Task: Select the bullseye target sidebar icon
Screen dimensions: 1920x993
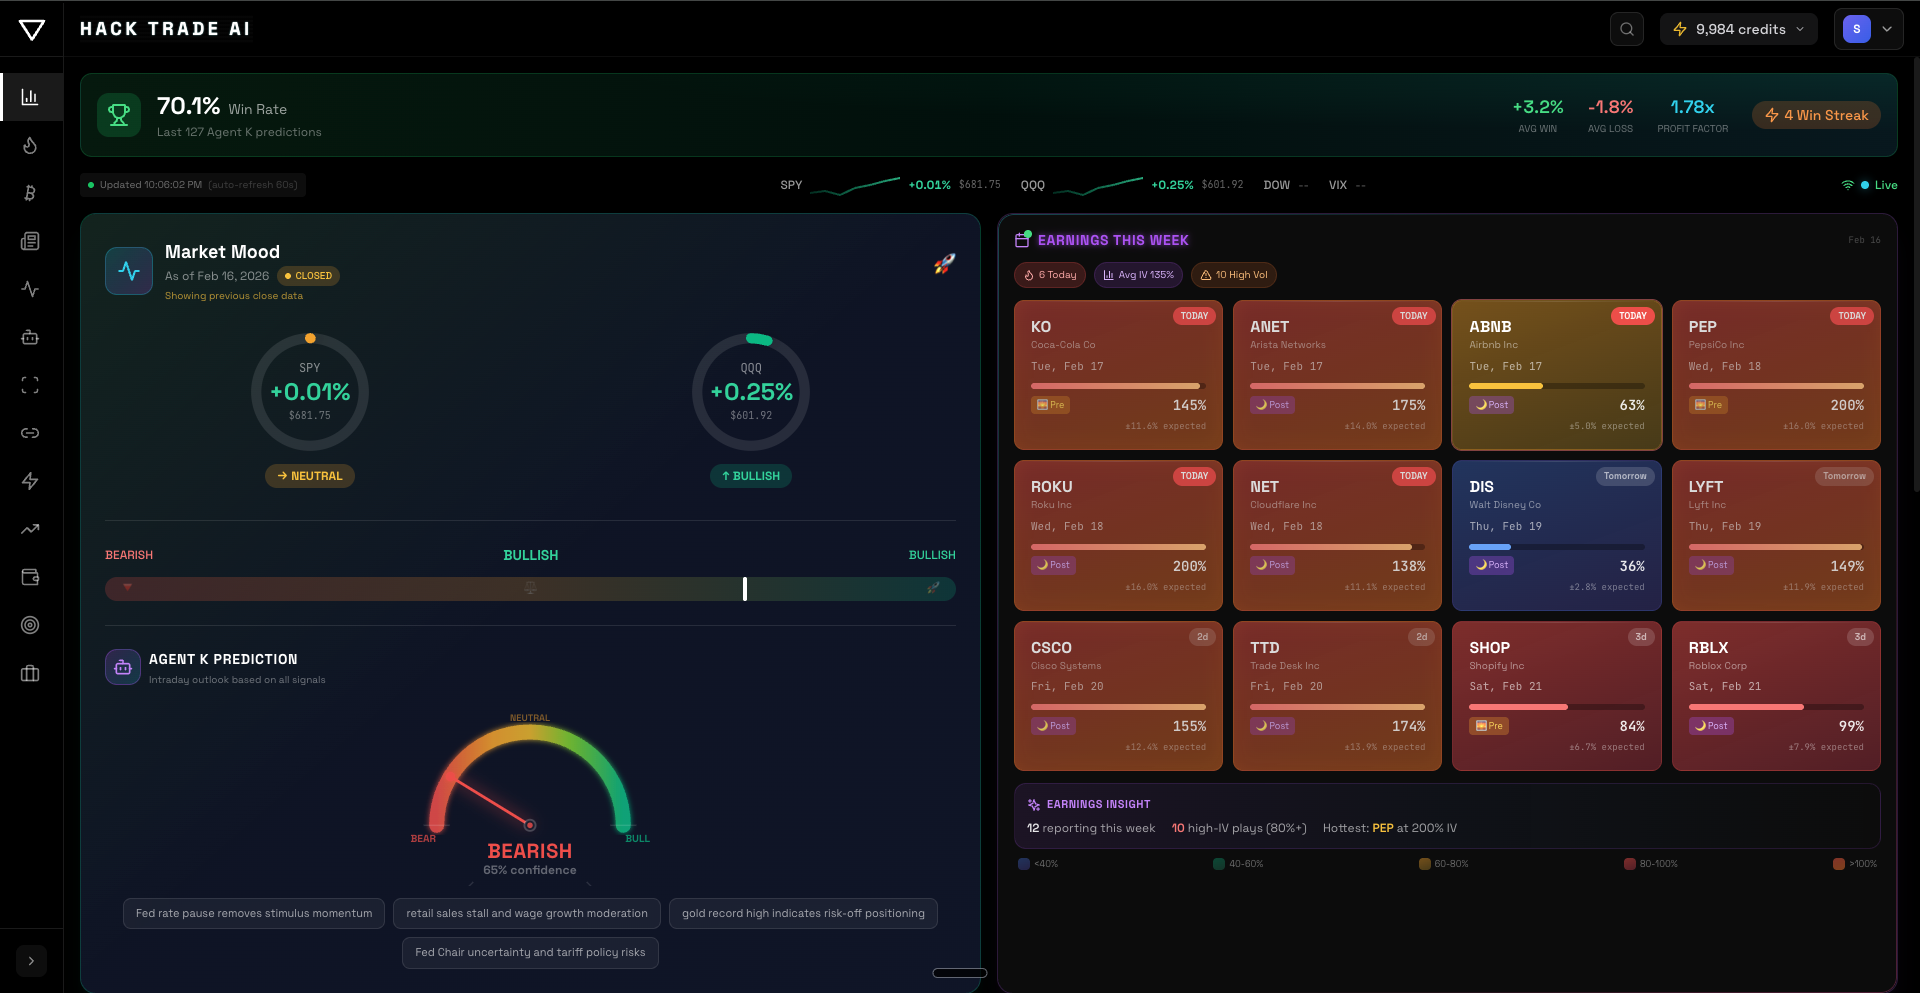Action: pyautogui.click(x=30, y=625)
